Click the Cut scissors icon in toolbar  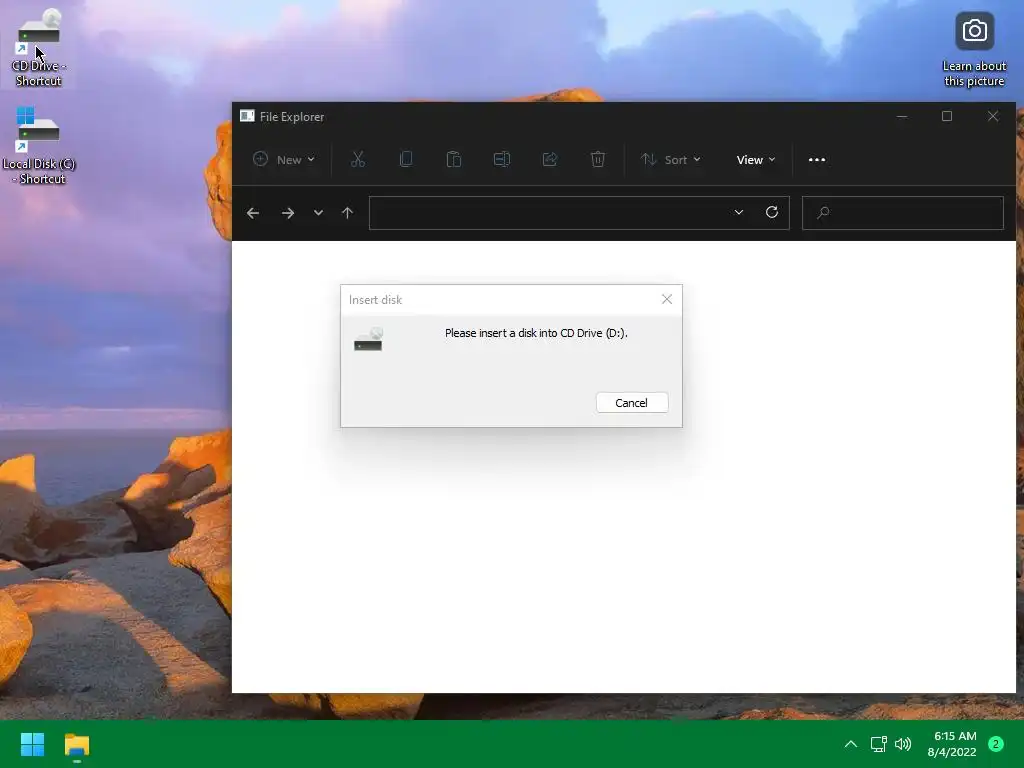pyautogui.click(x=357, y=159)
